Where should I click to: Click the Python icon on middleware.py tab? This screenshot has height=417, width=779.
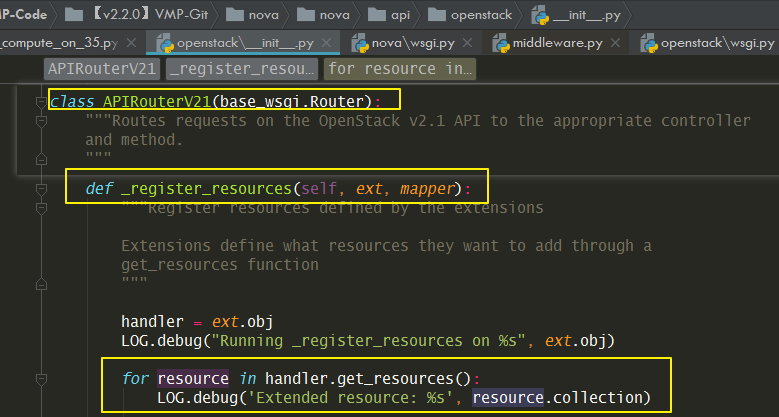point(501,44)
